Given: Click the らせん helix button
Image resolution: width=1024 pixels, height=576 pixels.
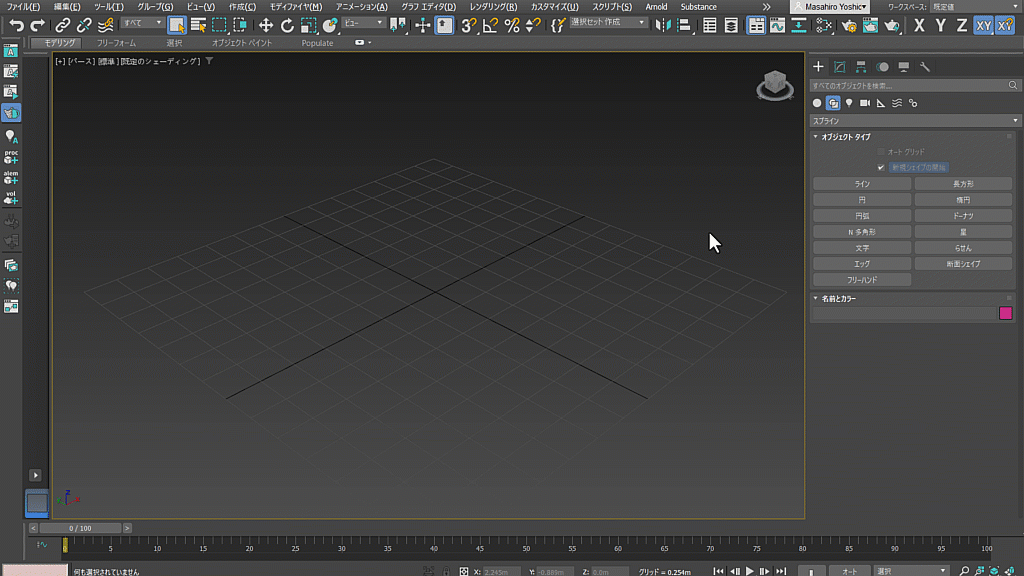Looking at the screenshot, I should click(x=963, y=248).
